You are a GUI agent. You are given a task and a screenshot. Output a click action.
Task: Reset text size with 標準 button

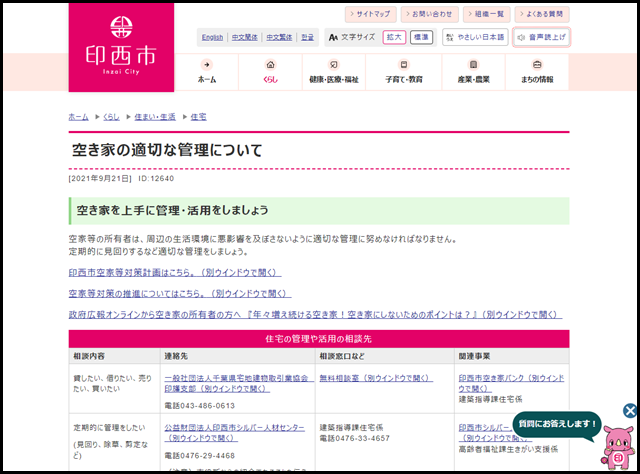(x=421, y=37)
